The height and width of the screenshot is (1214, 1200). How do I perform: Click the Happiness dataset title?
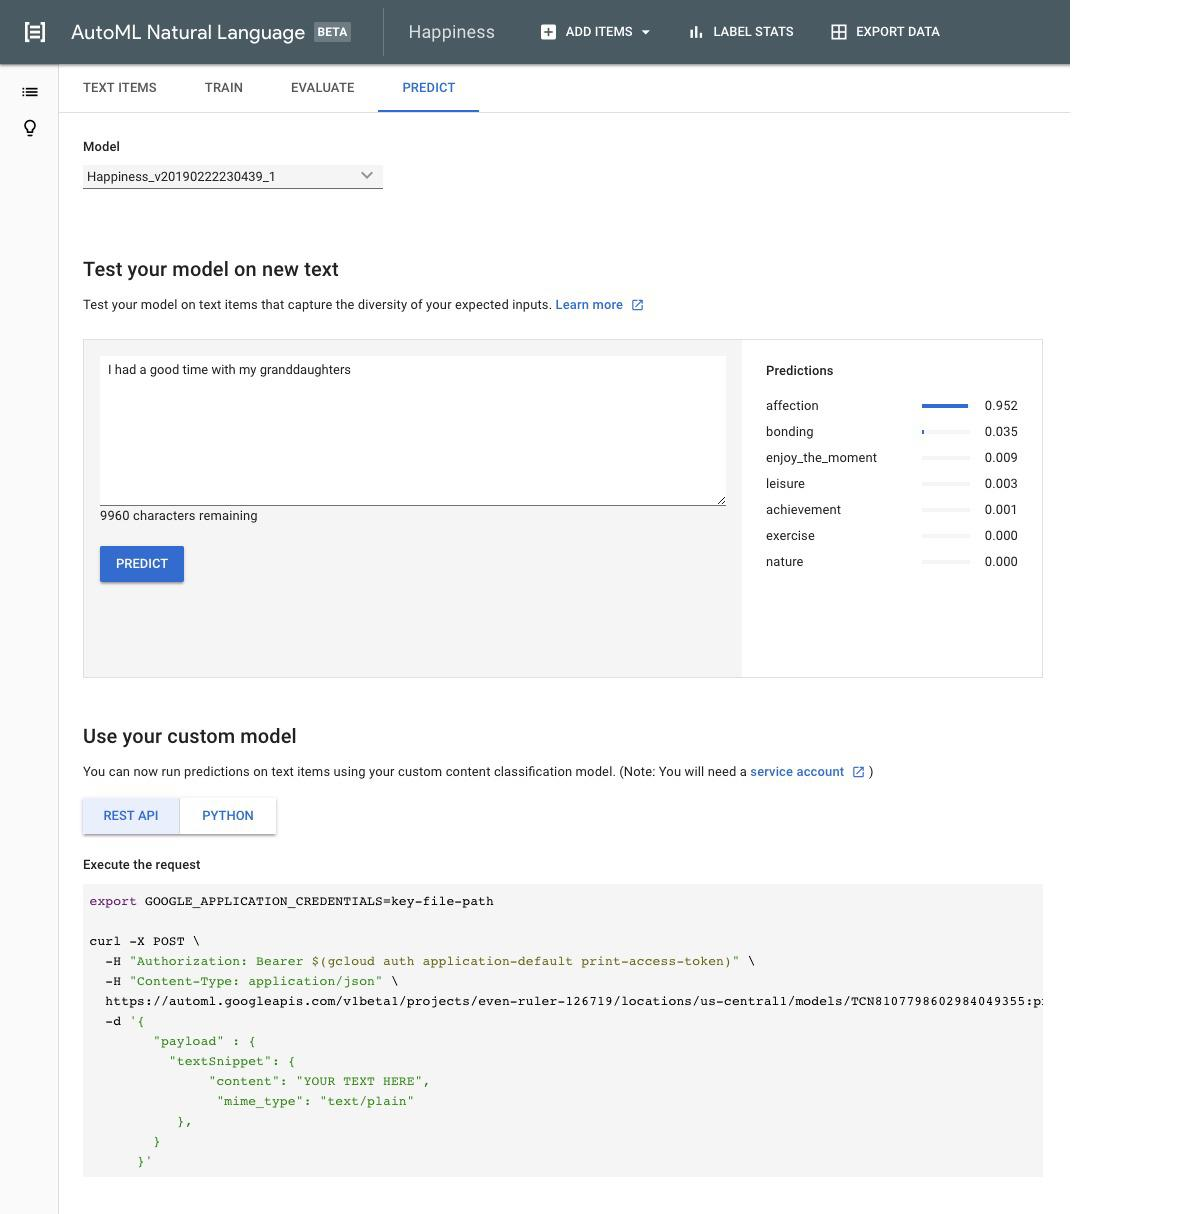(451, 32)
